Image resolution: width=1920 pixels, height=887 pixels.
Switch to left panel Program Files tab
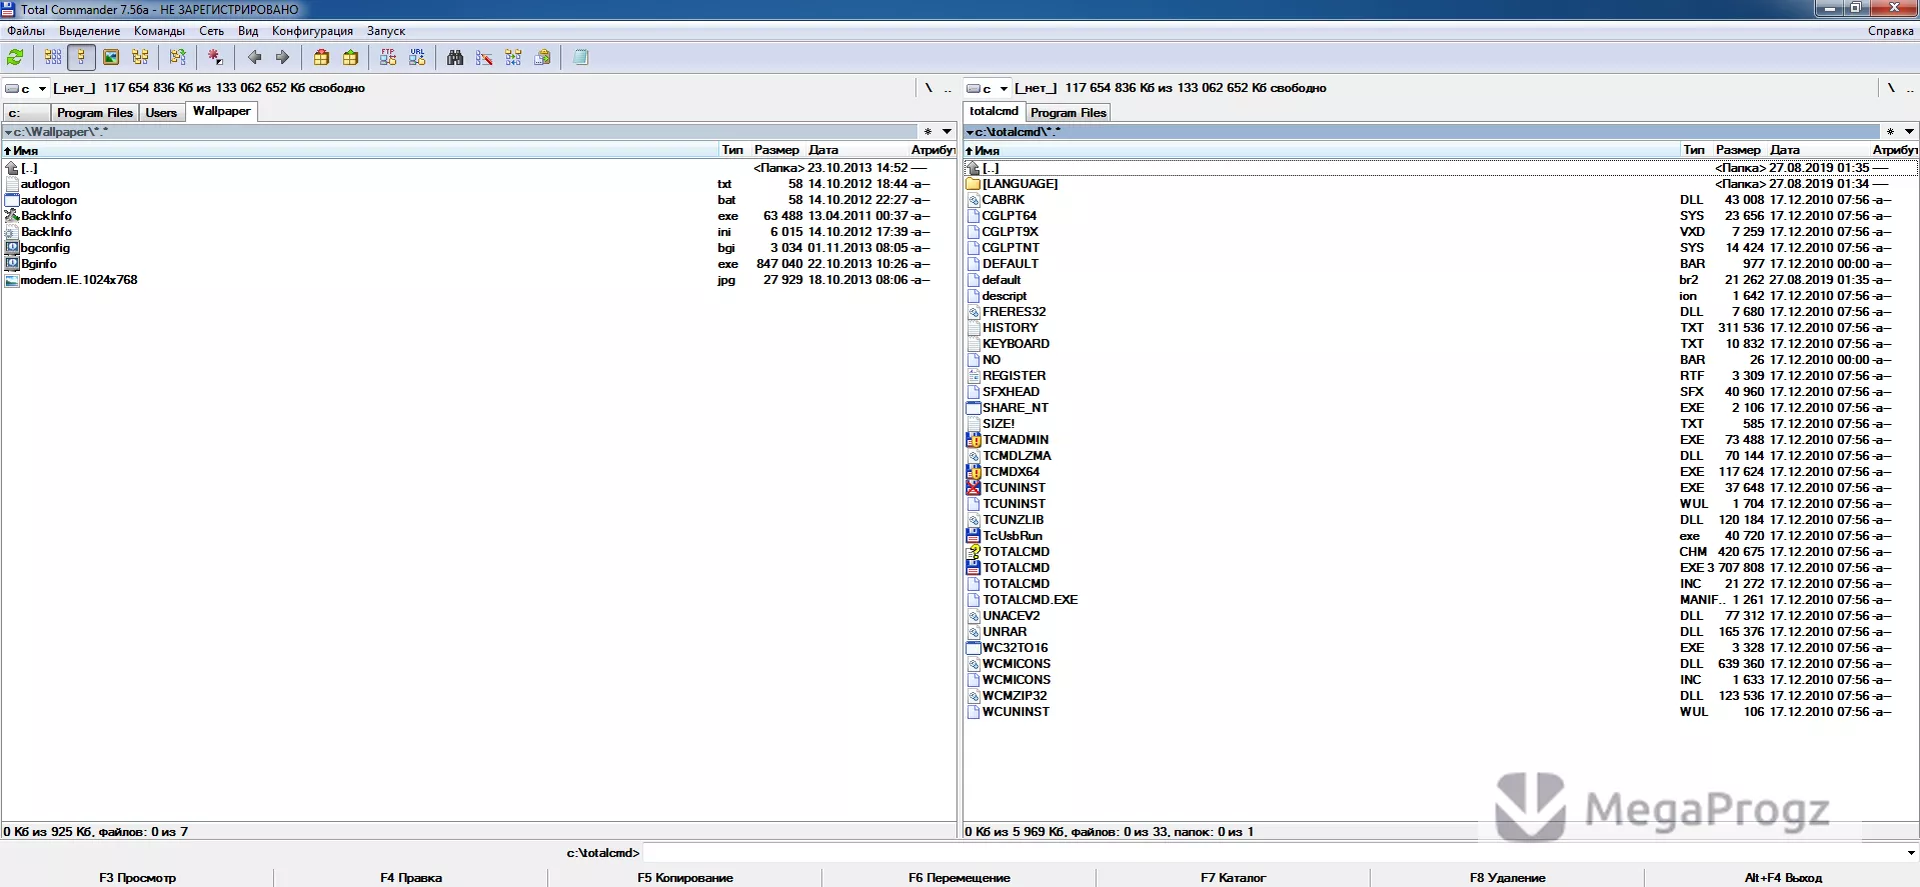[95, 113]
